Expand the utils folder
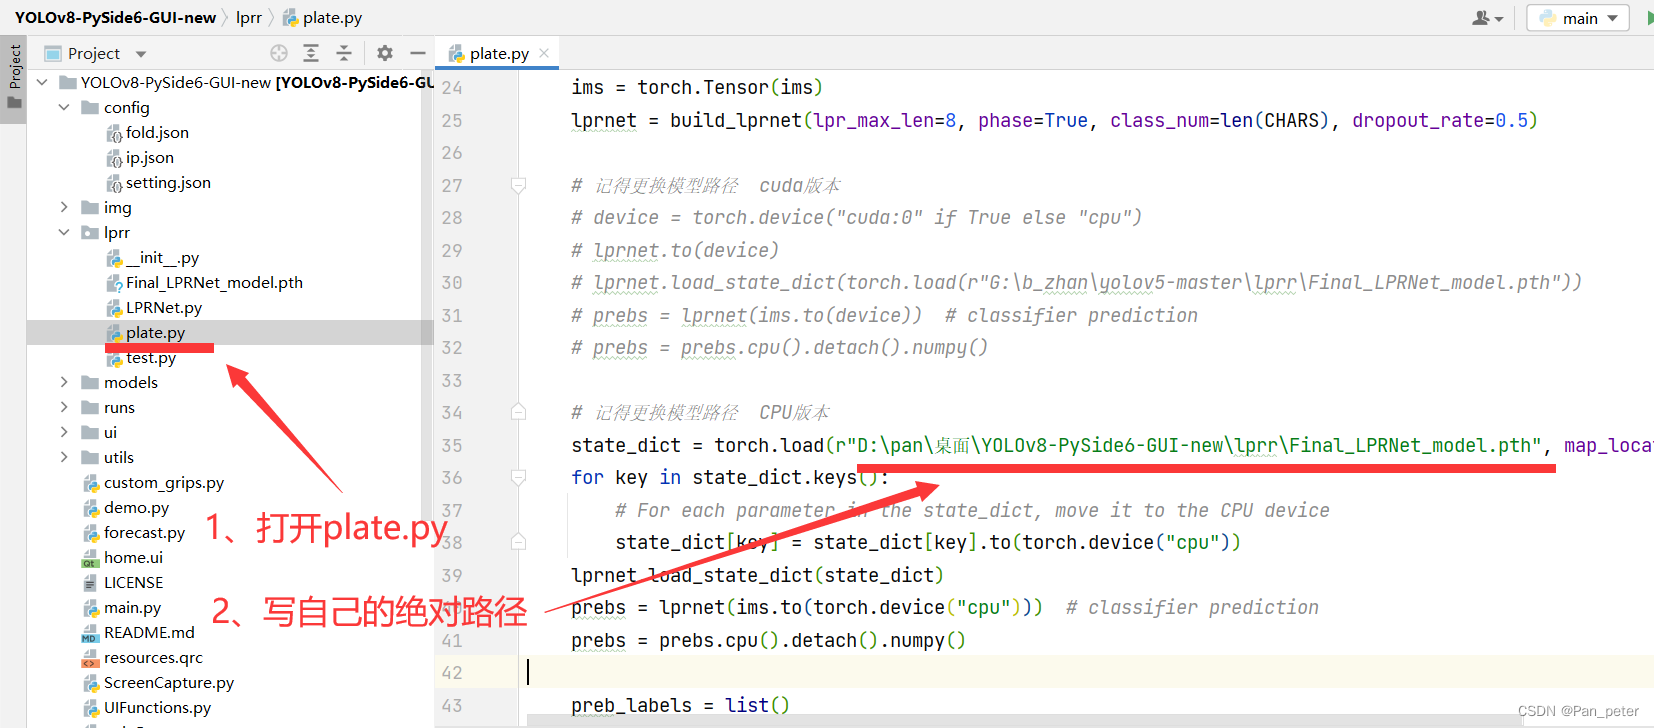The height and width of the screenshot is (728, 1654). [x=64, y=457]
